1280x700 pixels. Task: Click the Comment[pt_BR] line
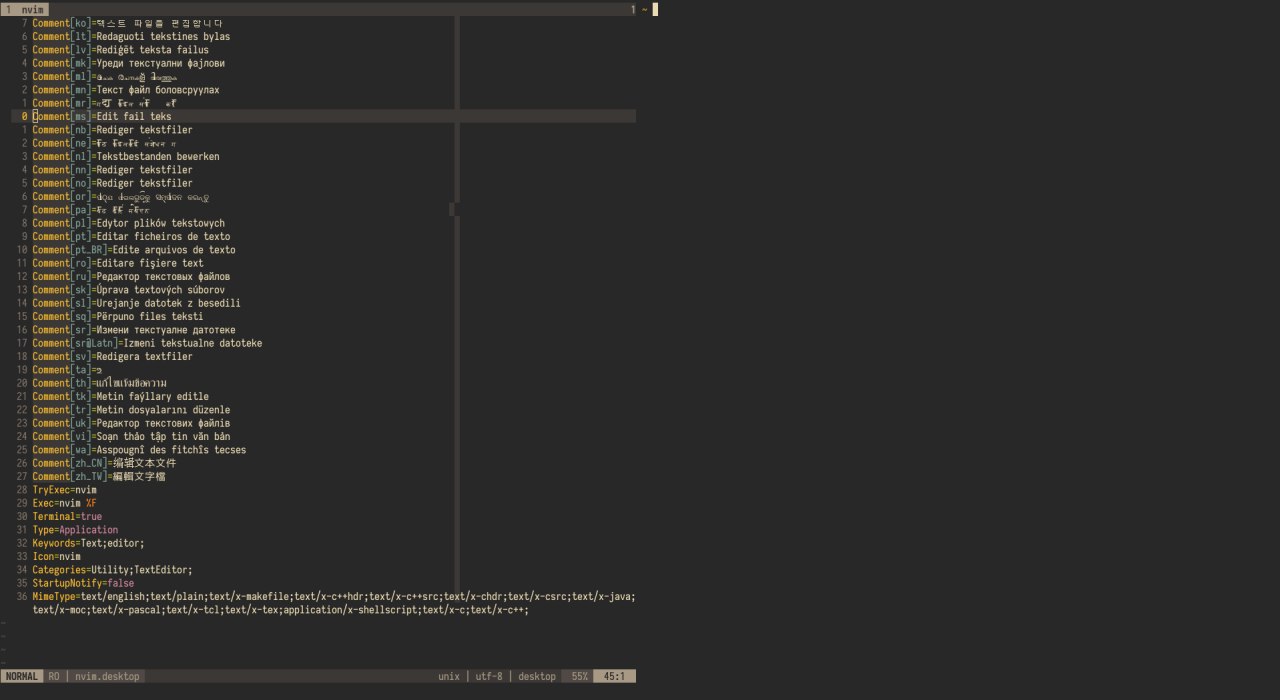click(134, 250)
